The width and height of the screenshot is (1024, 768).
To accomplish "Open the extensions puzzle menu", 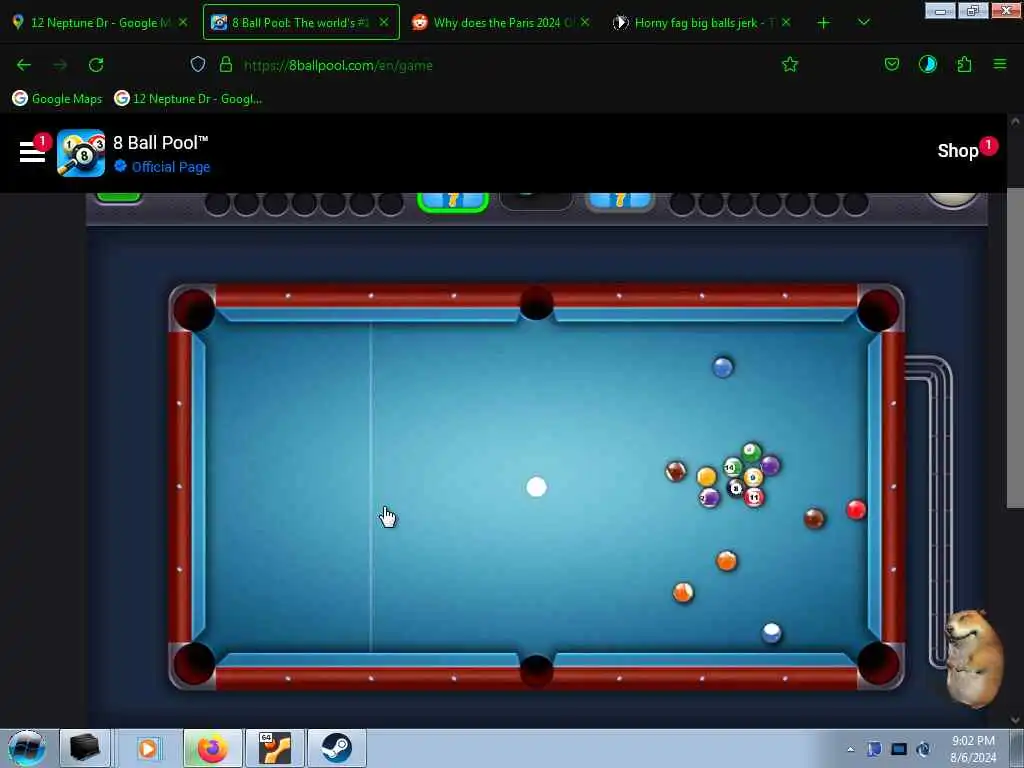I will 964,64.
